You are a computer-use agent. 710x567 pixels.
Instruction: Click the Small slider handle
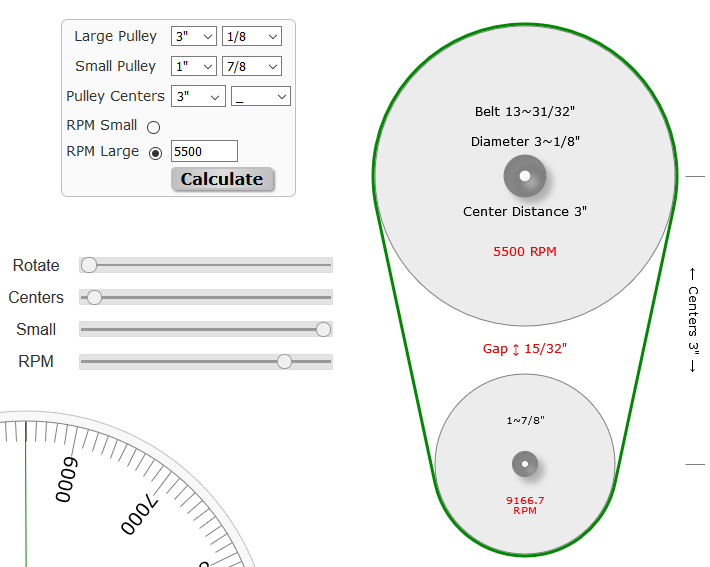point(323,329)
